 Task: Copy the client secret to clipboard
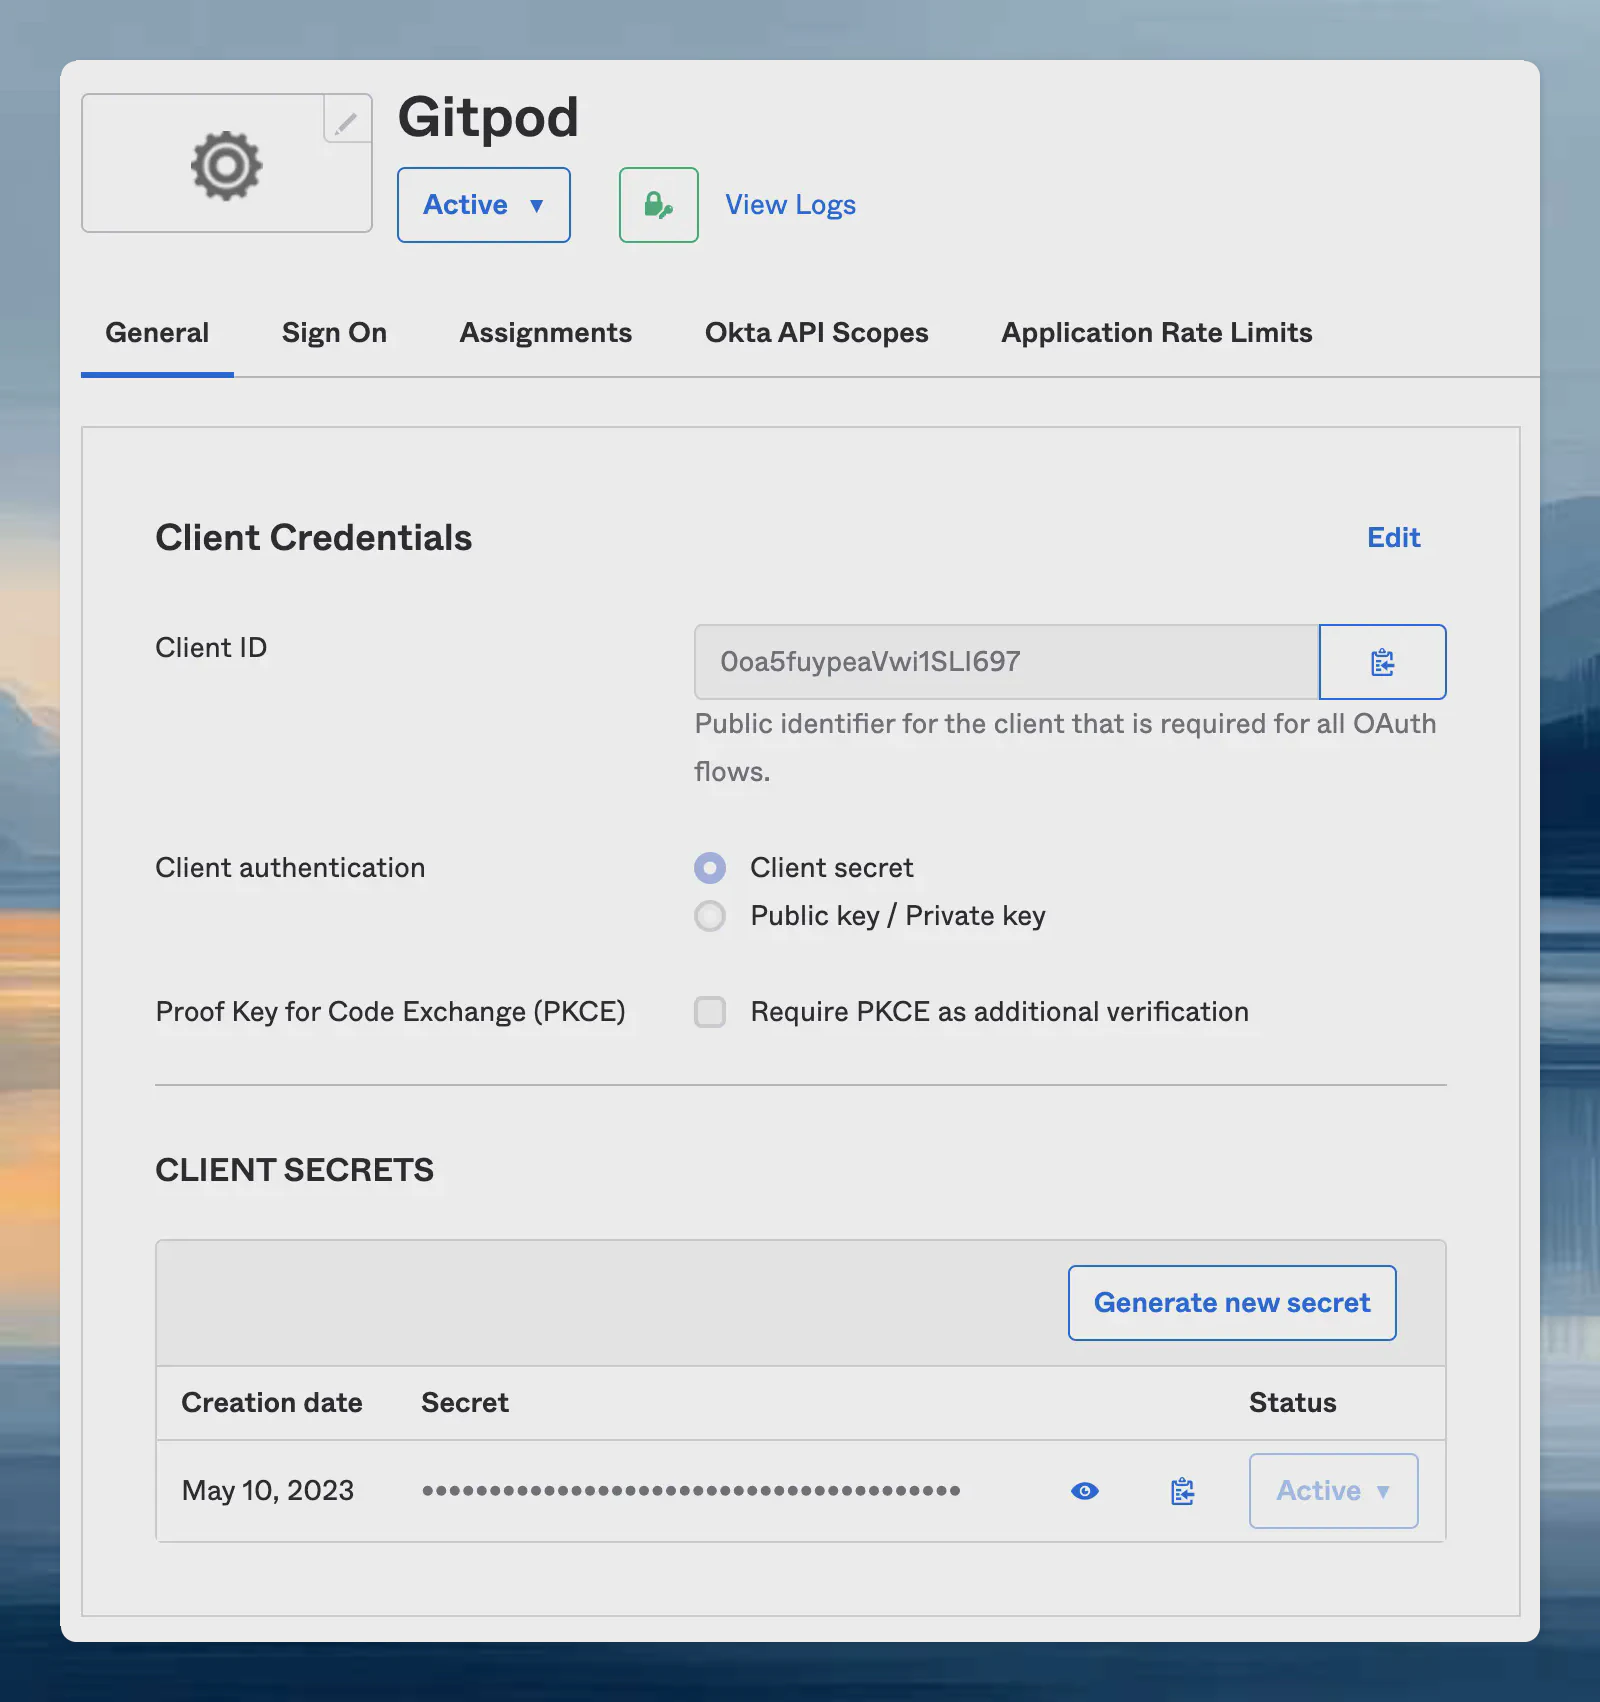coord(1183,1491)
